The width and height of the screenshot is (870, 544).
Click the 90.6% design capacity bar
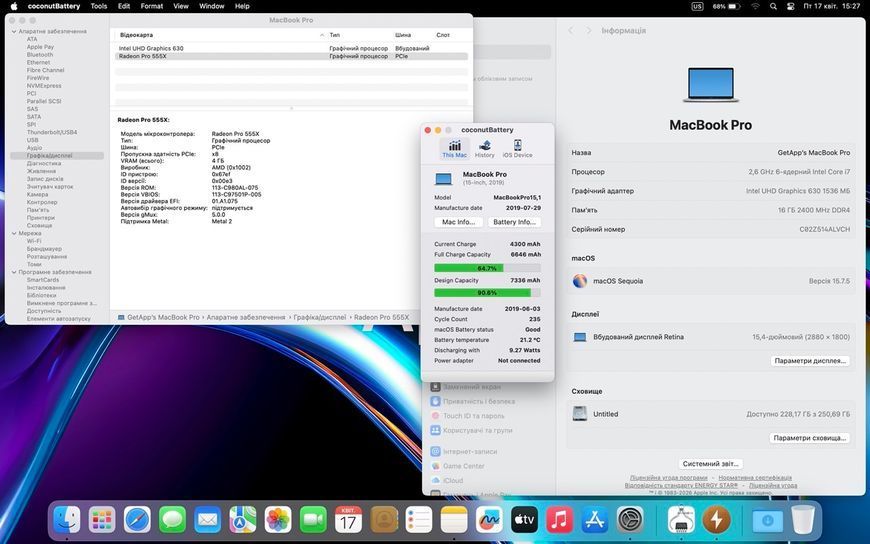tap(487, 293)
